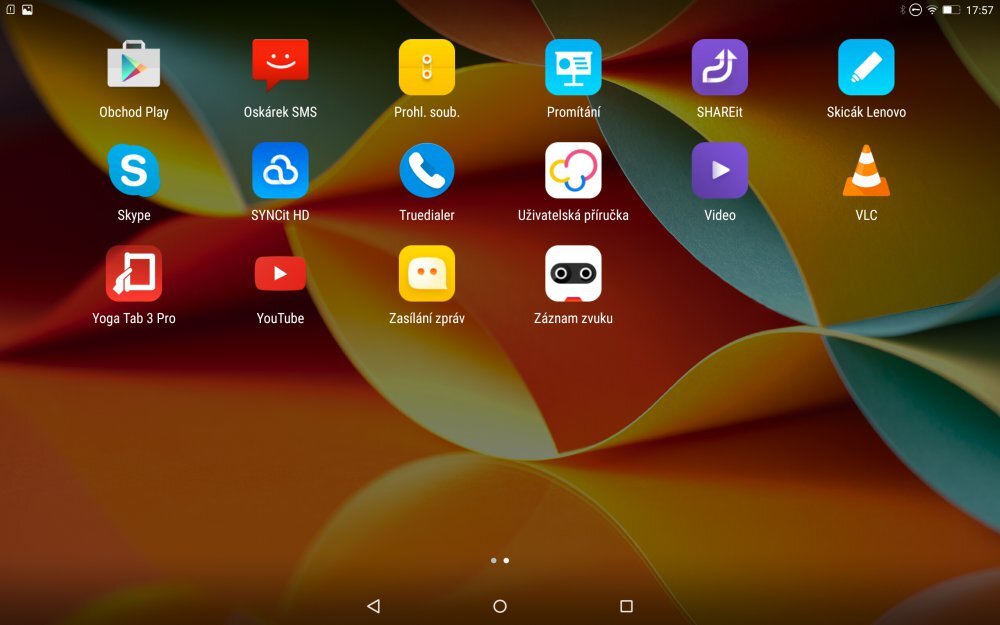Launch VLC media player

tap(866, 167)
